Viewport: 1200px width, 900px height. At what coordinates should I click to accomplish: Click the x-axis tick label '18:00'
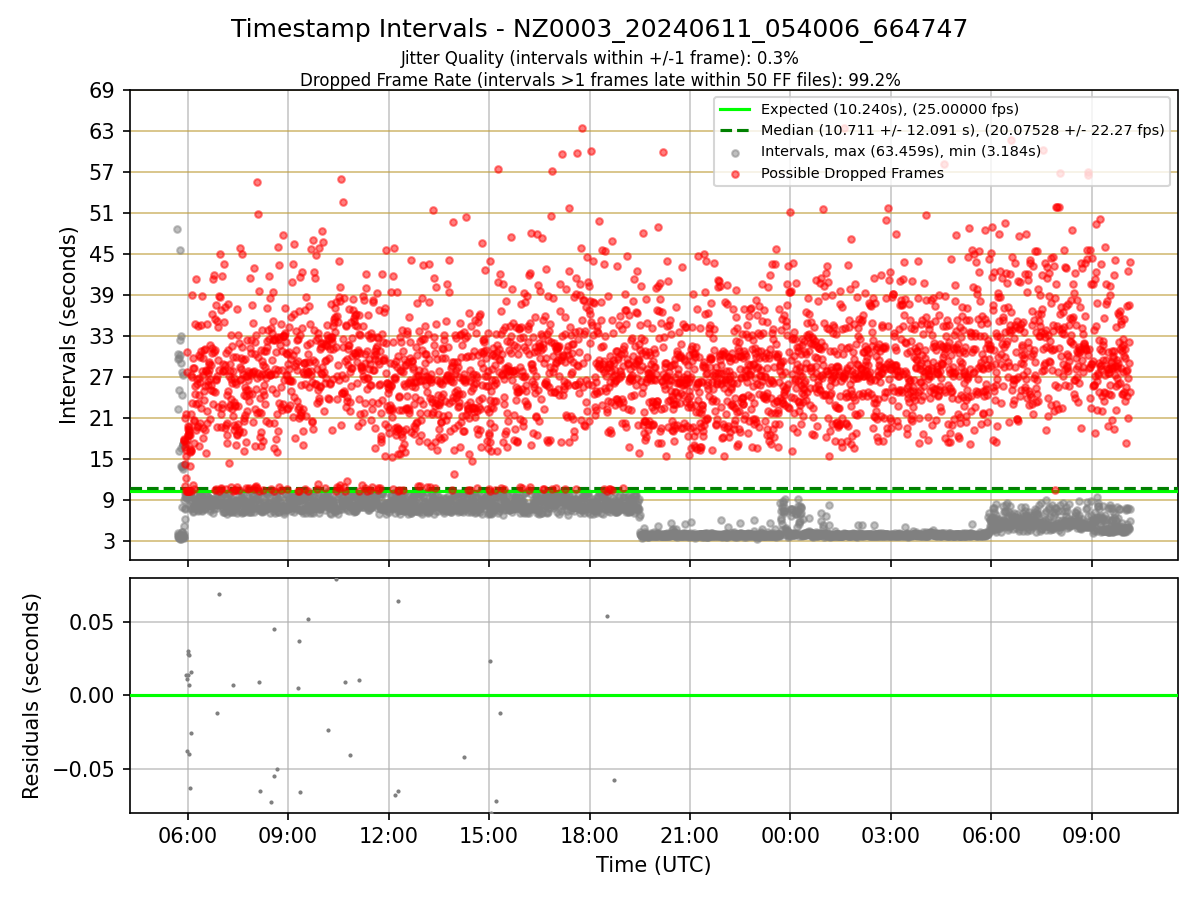pos(589,834)
